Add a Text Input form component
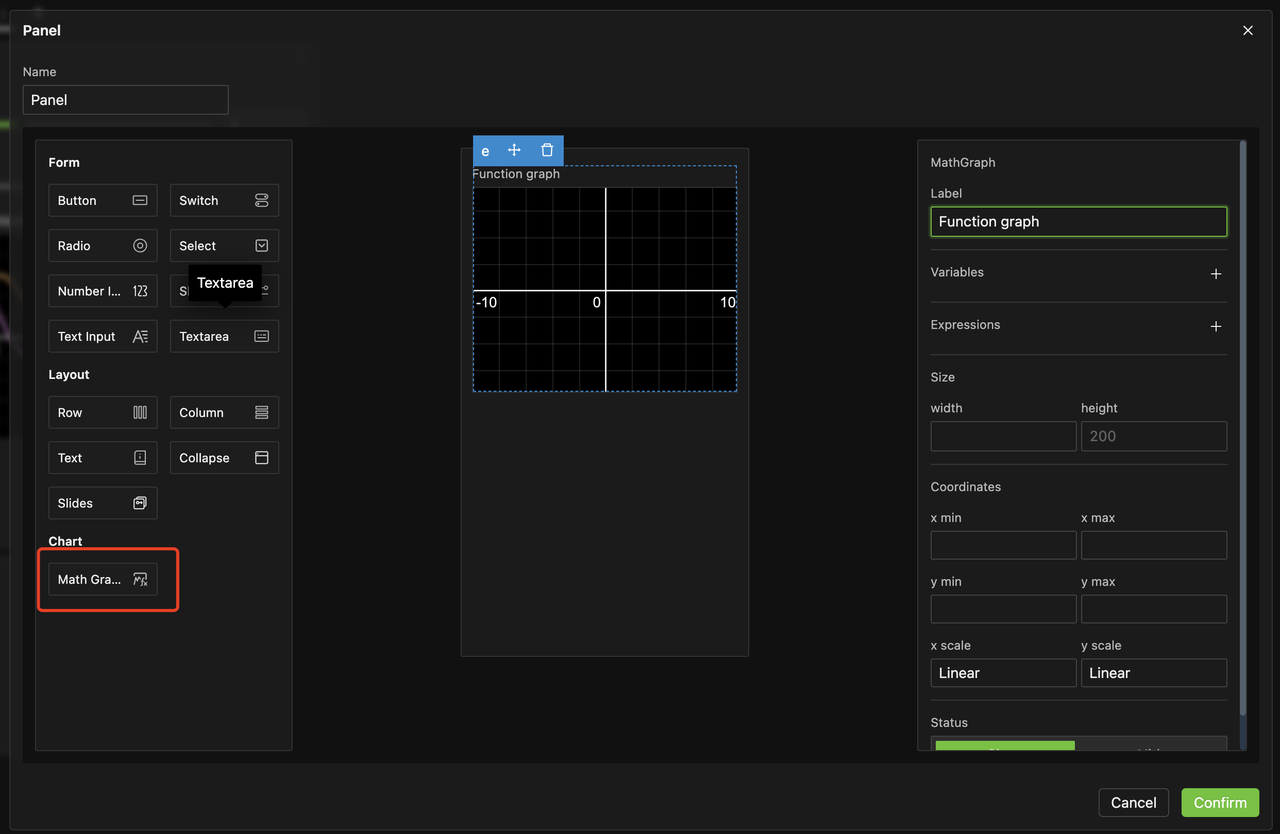The image size is (1280, 834). click(103, 336)
